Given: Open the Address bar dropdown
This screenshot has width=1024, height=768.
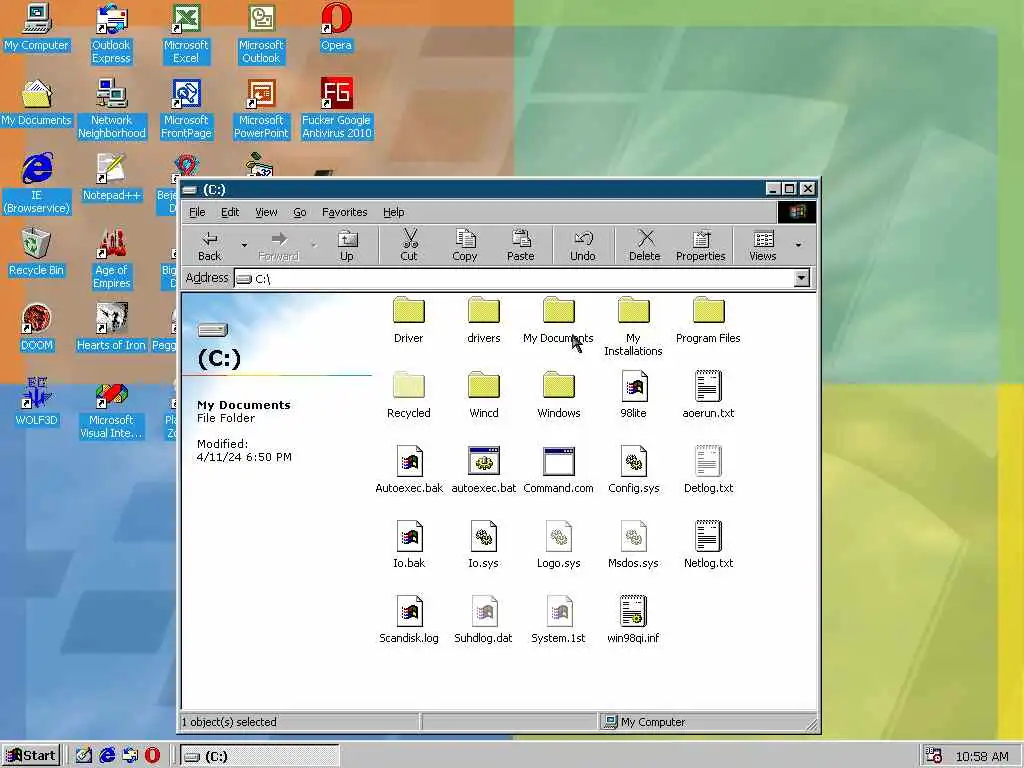Looking at the screenshot, I should (x=801, y=278).
